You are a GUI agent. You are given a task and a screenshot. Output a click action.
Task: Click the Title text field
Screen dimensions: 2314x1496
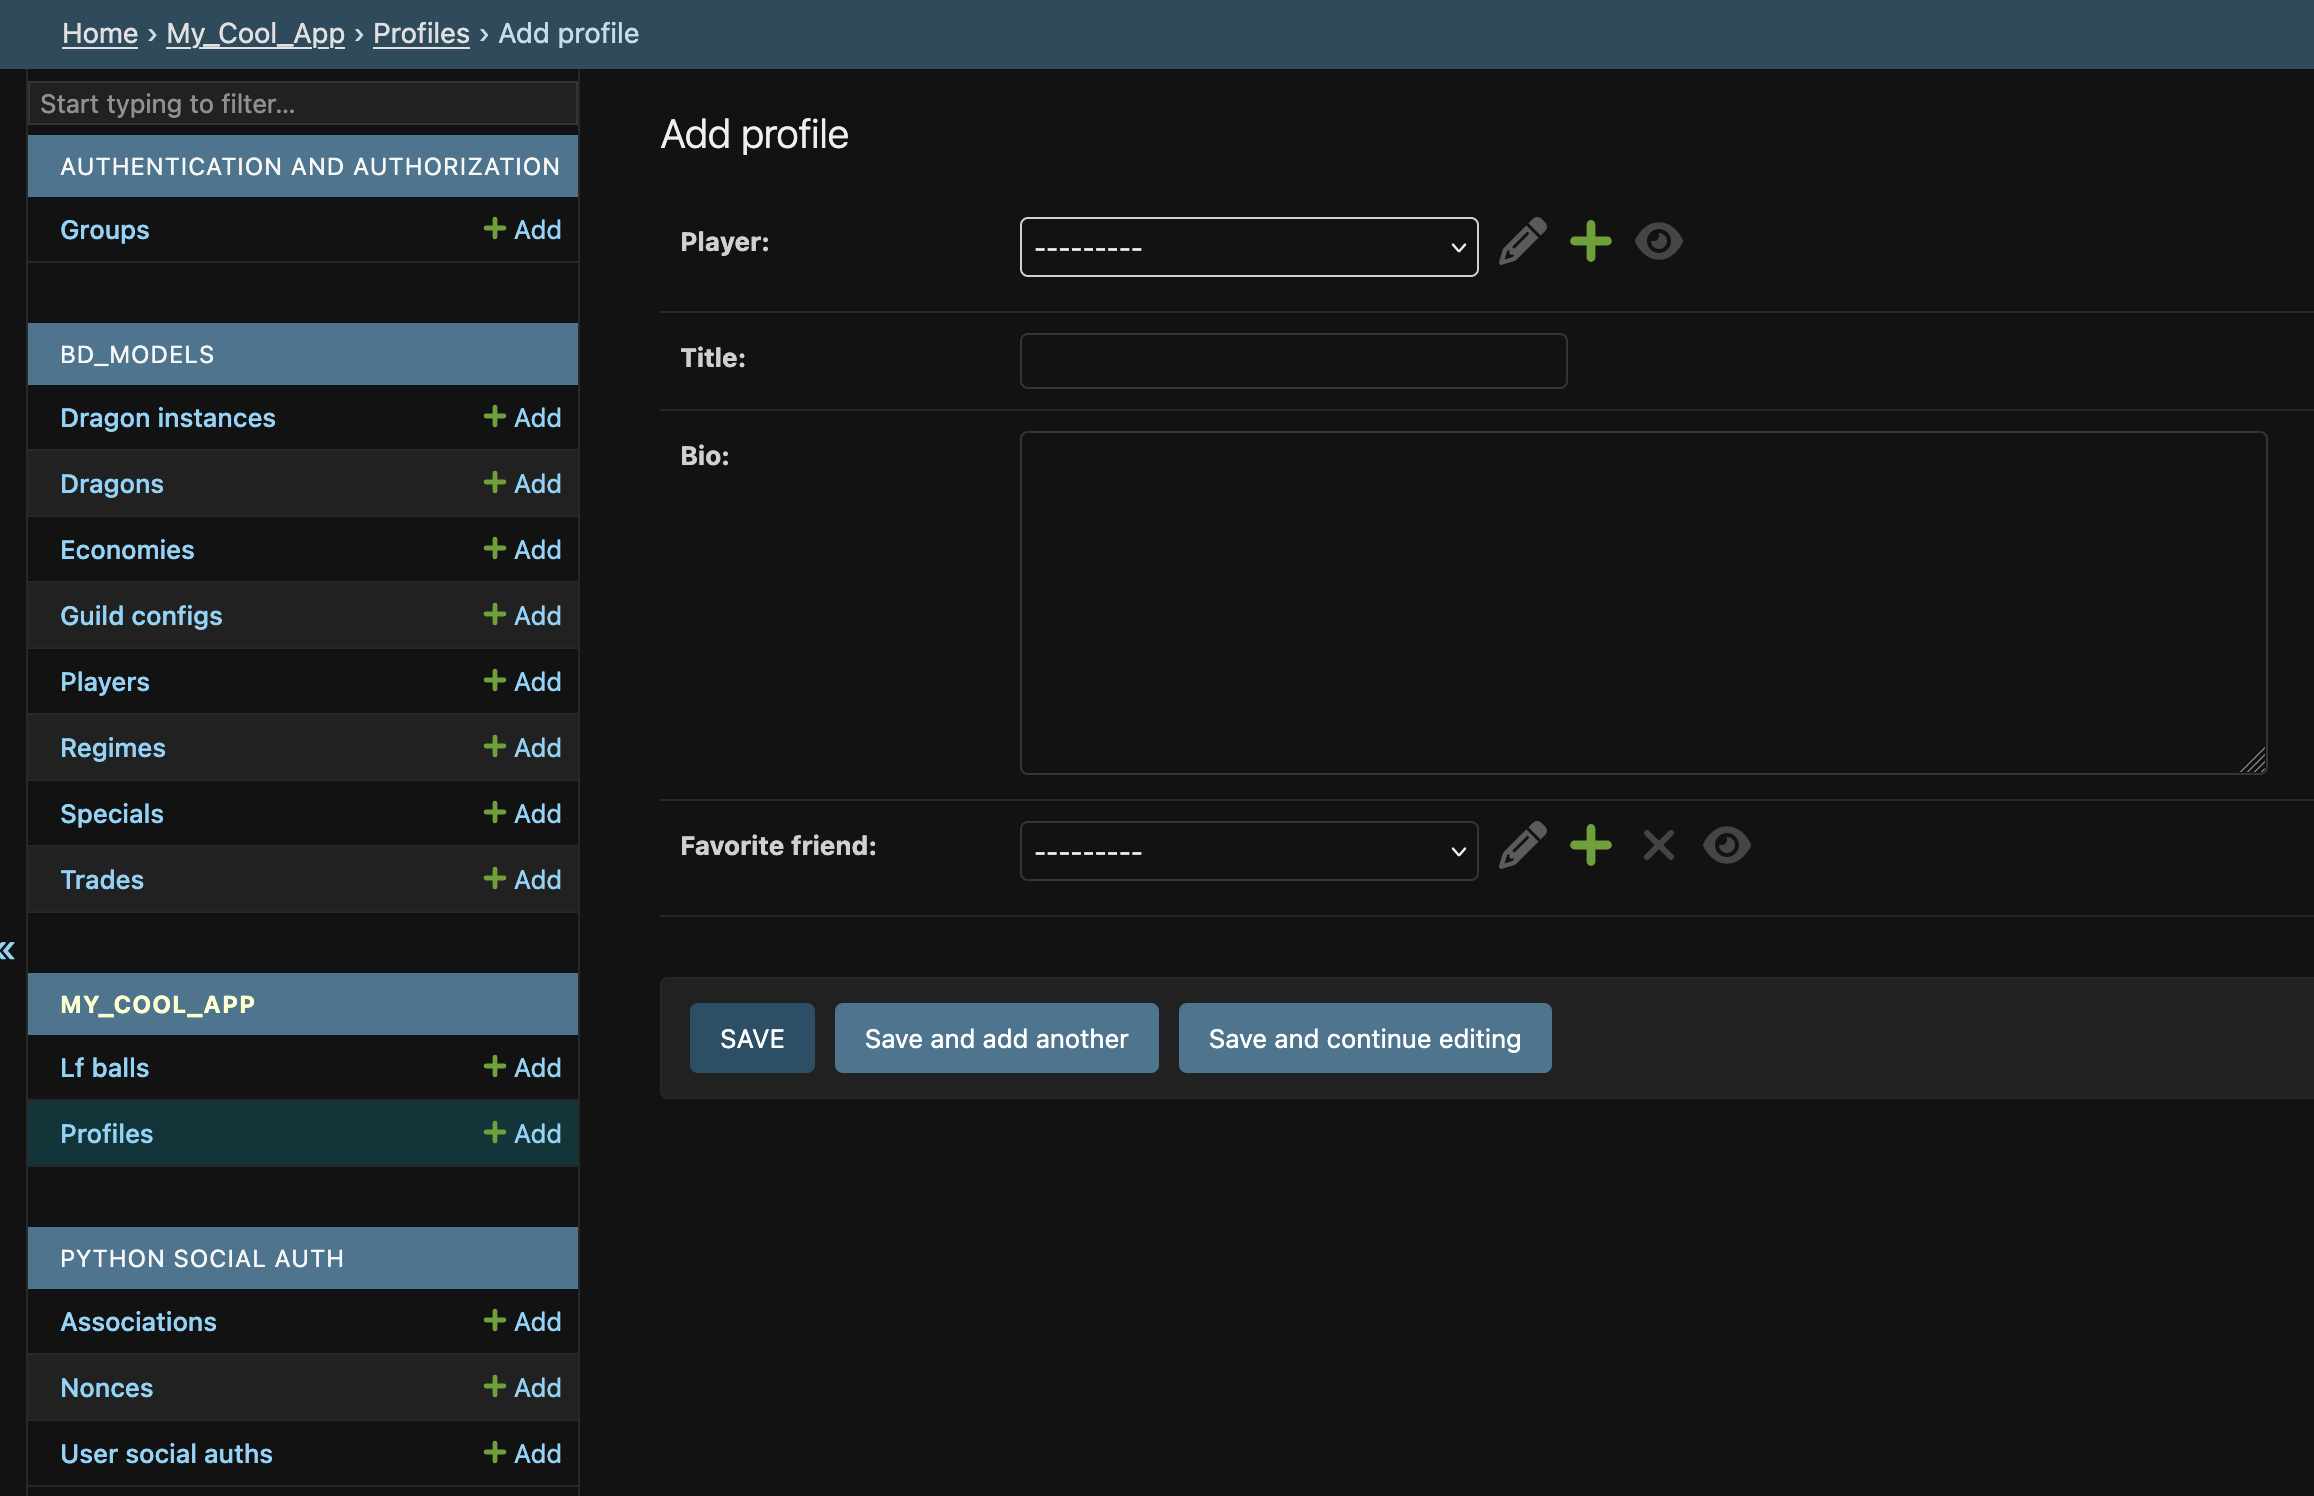click(x=1292, y=361)
